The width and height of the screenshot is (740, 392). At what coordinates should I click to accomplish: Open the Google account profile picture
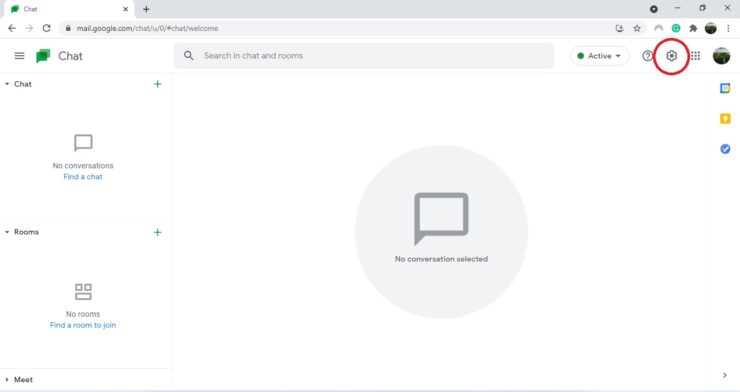(721, 56)
